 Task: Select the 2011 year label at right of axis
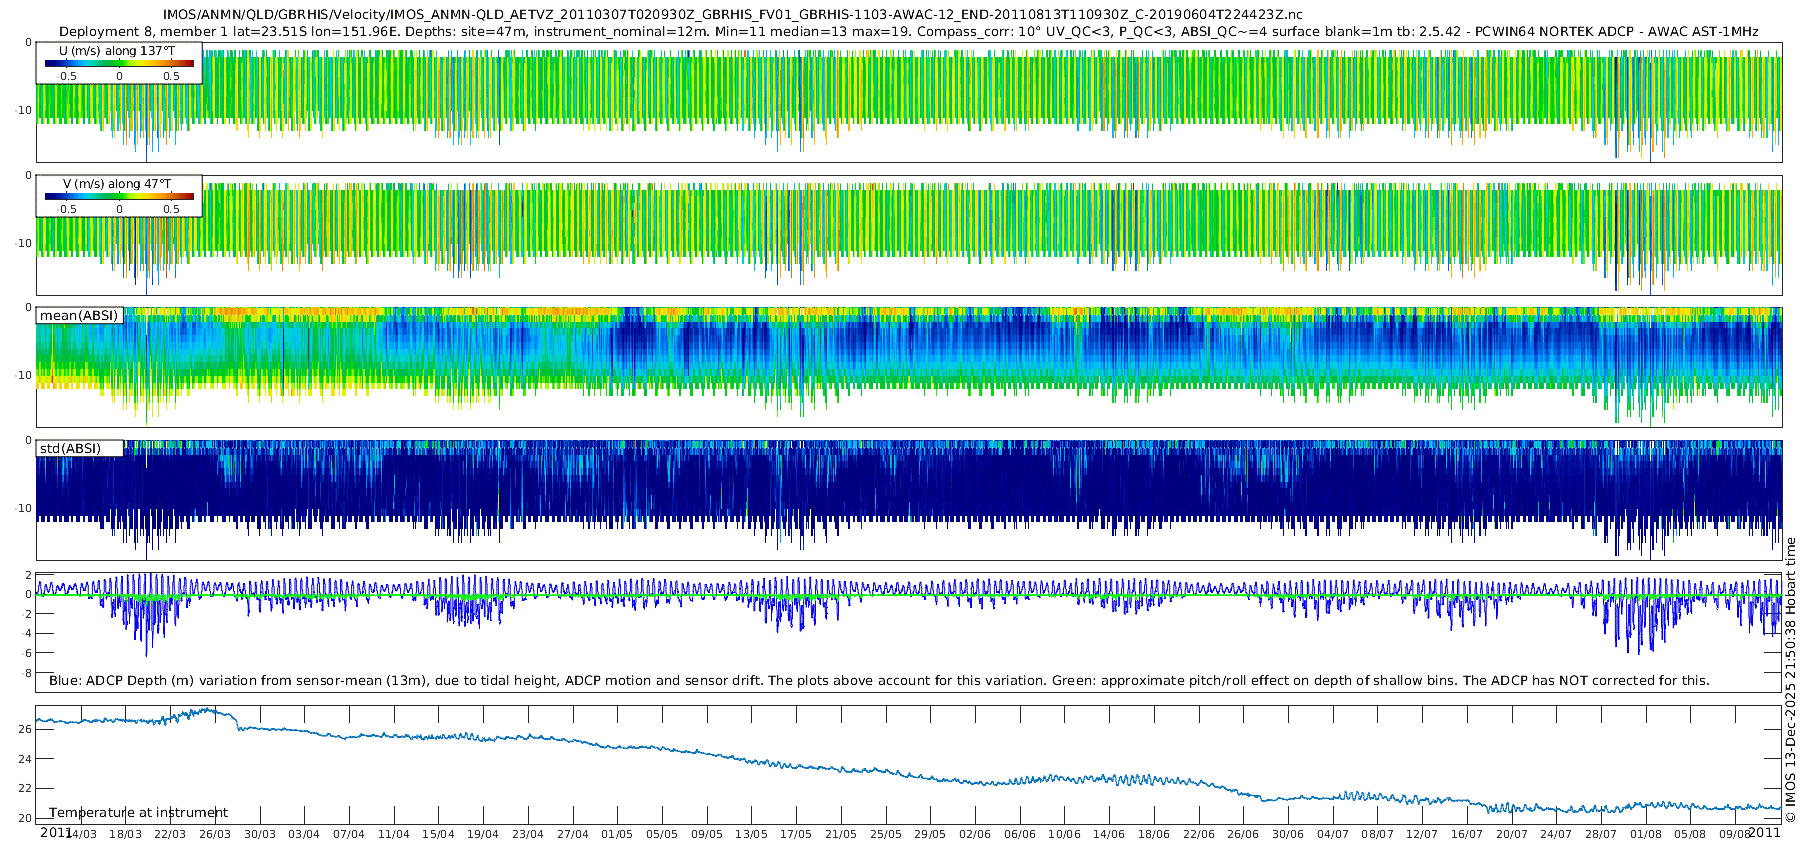coord(1764,832)
